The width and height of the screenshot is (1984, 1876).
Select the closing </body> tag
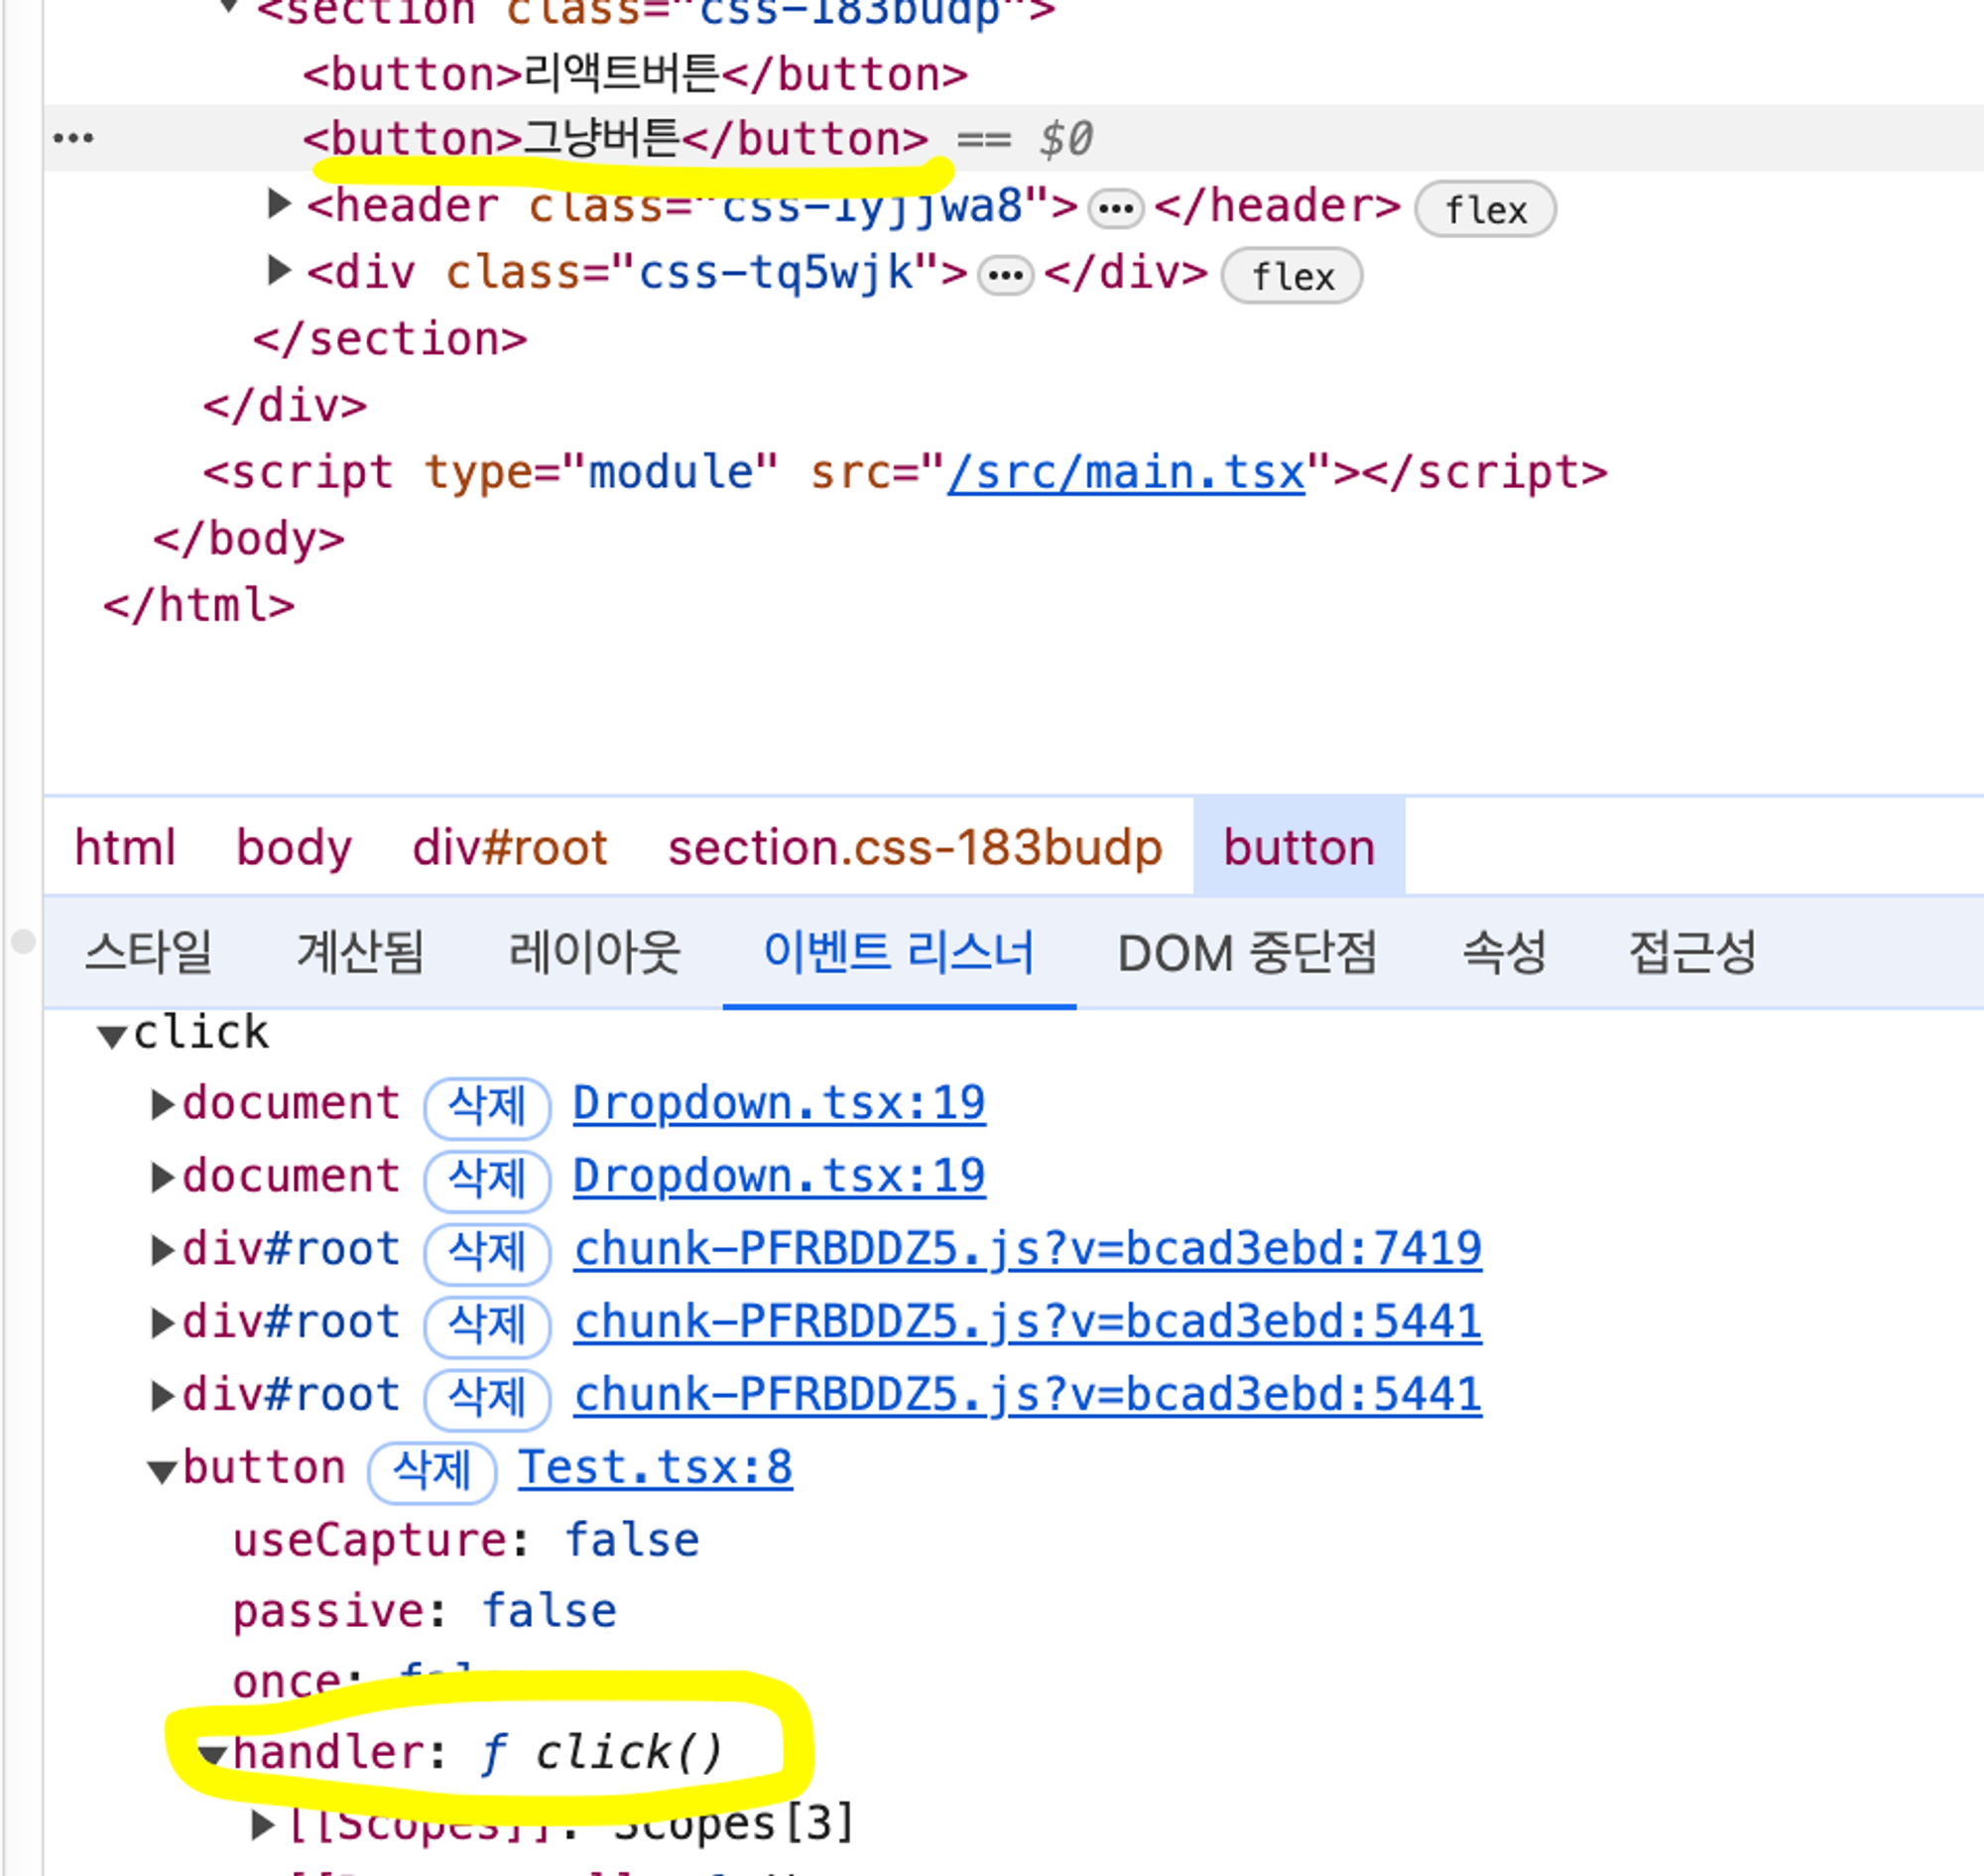(x=248, y=539)
